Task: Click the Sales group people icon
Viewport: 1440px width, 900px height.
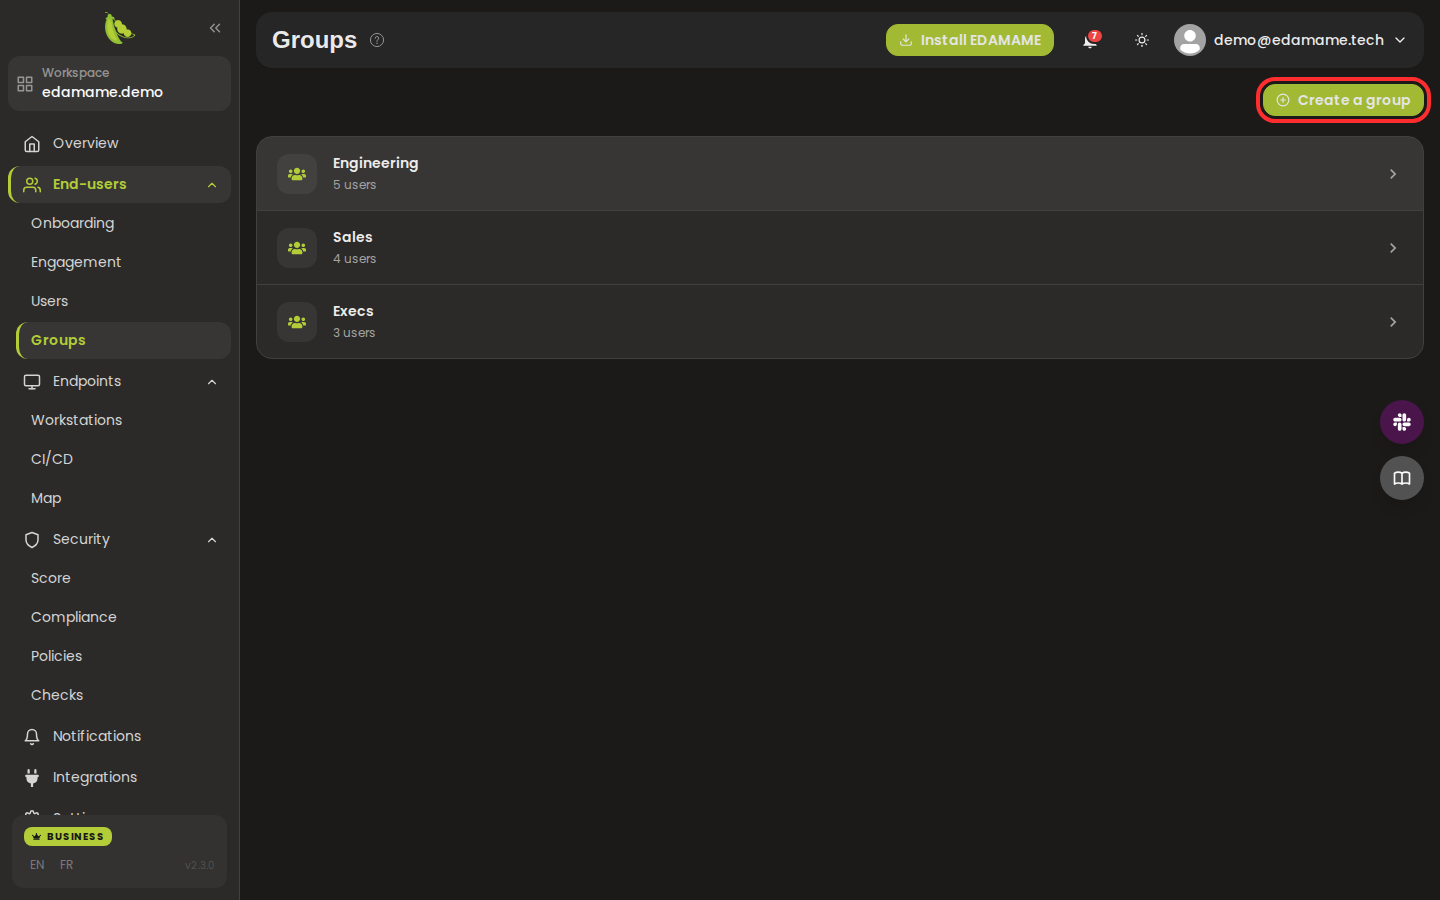Action: (297, 248)
